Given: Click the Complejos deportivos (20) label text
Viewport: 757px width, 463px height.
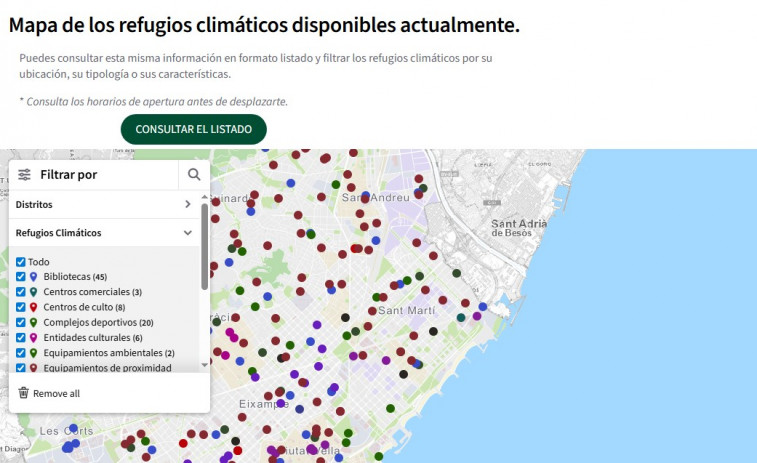Looking at the screenshot, I should click(x=98, y=322).
